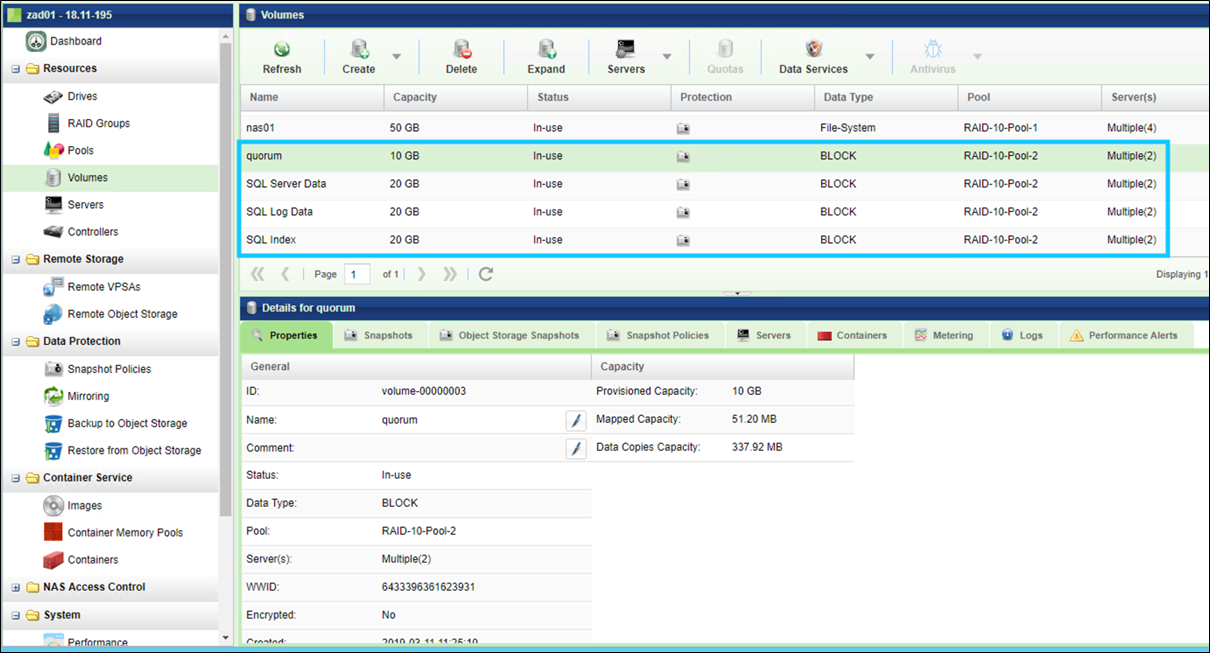1210x653 pixels.
Task: Open the Create dropdown arrow
Action: point(394,56)
